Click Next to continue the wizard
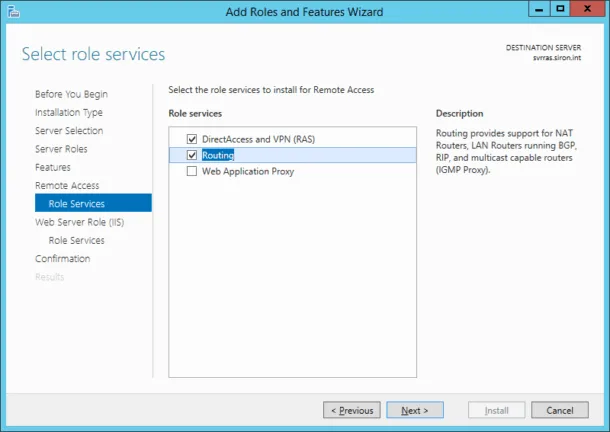 (x=415, y=410)
